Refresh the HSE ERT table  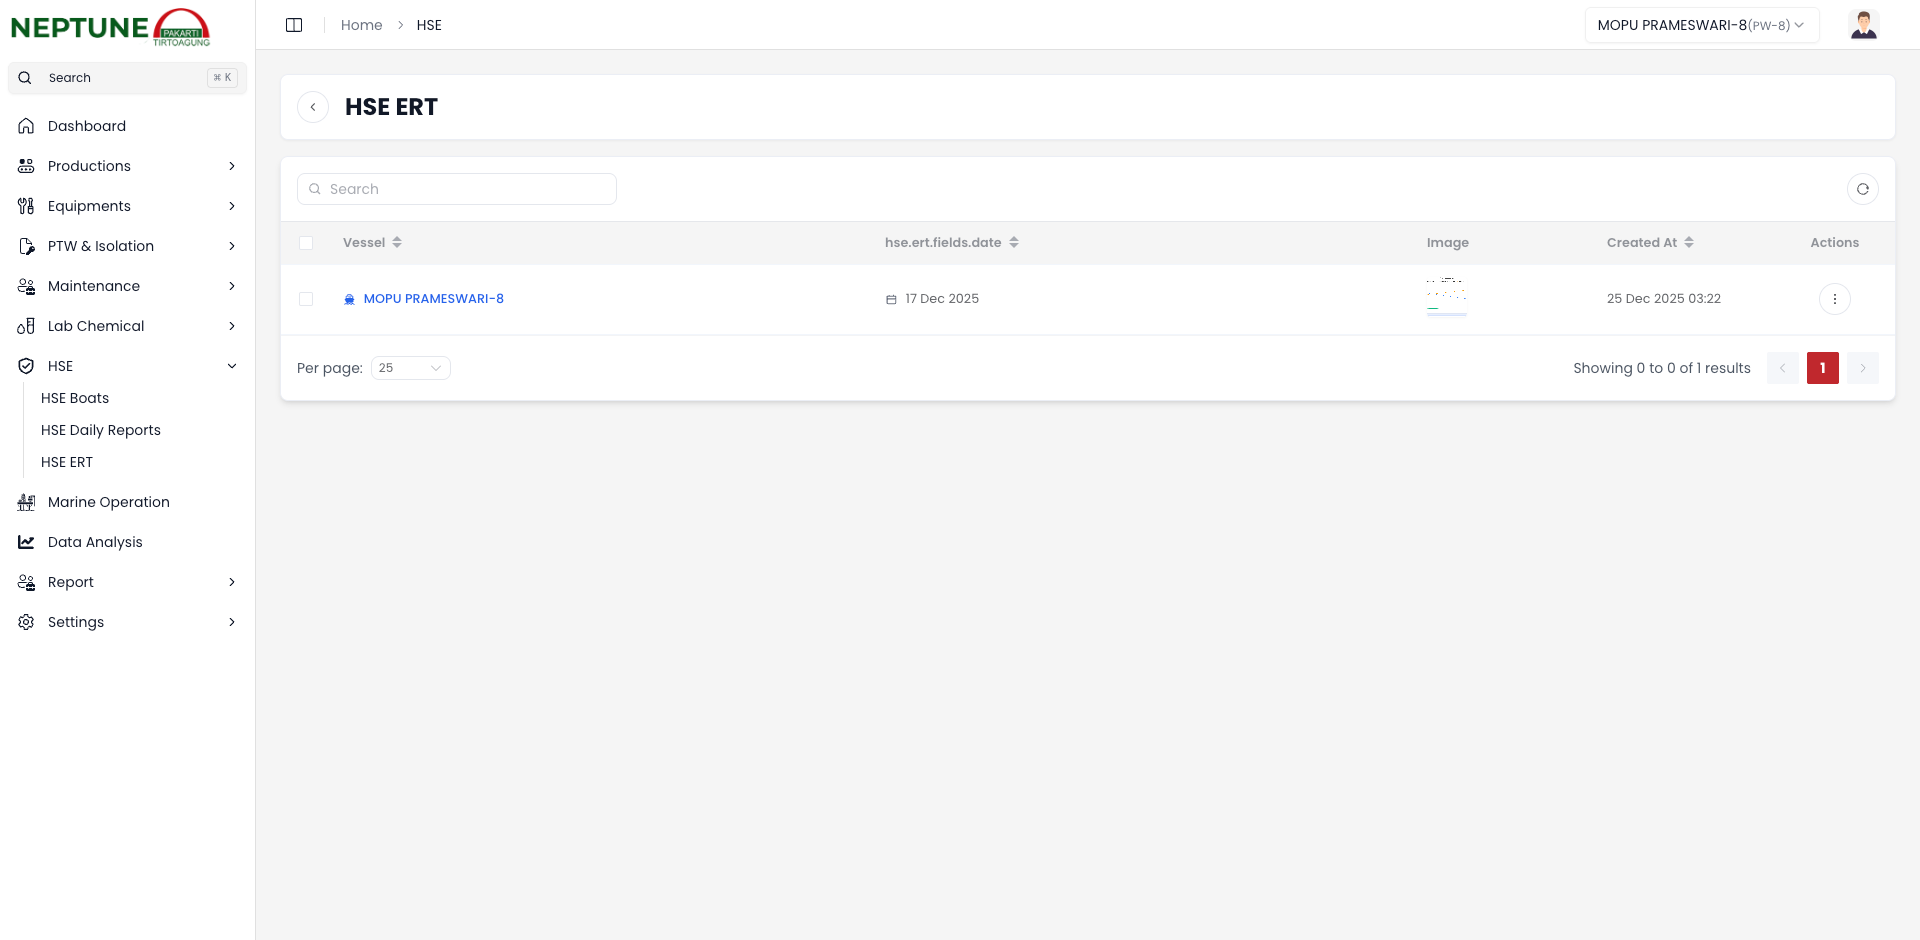click(1862, 189)
